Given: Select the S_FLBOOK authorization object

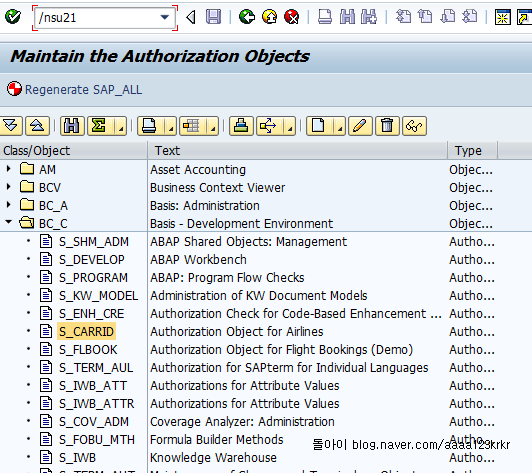Looking at the screenshot, I should 88,349.
